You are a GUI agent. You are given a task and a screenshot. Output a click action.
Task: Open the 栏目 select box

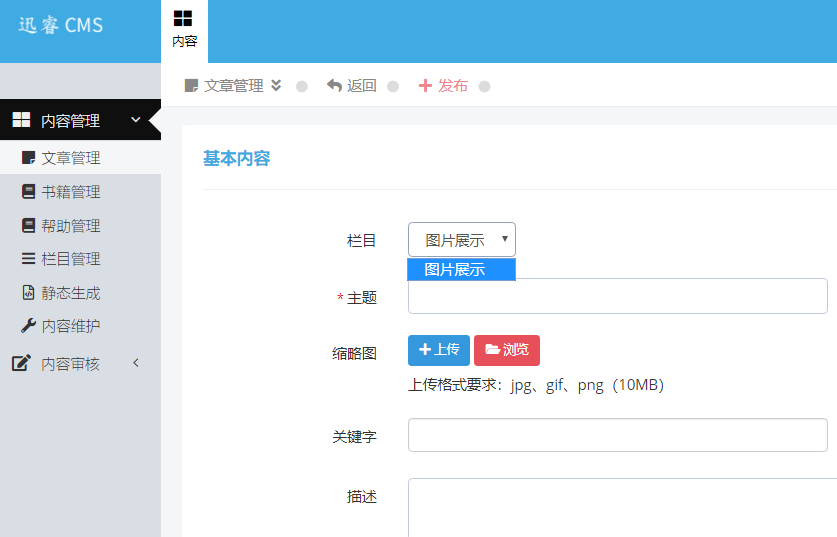462,240
